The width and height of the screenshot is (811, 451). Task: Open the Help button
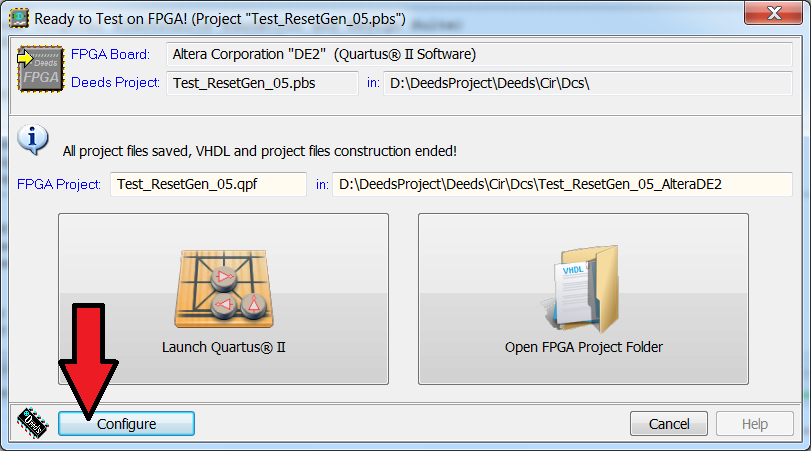click(755, 424)
